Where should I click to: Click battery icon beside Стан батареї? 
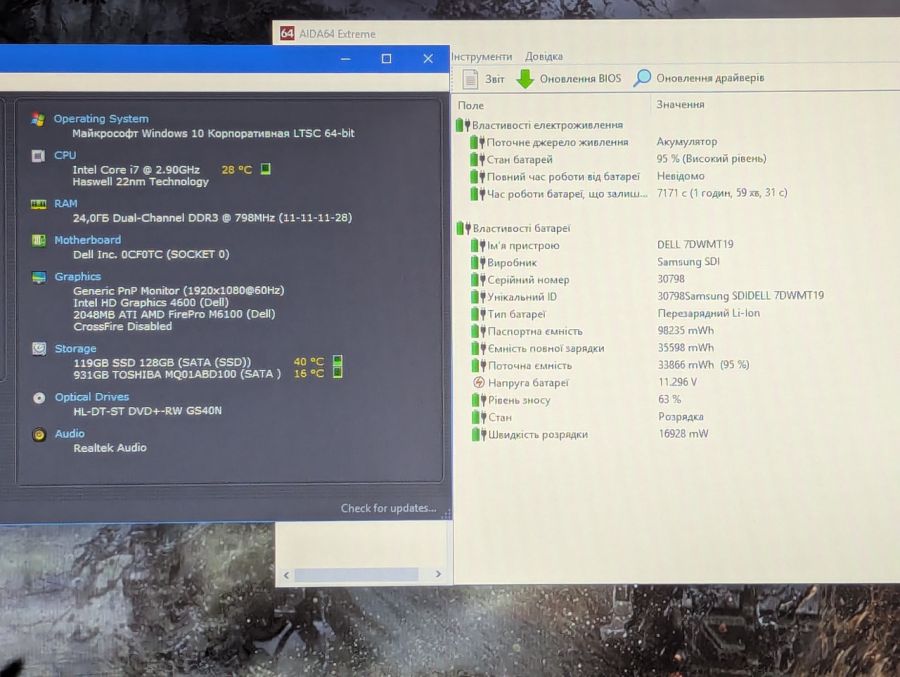478,159
